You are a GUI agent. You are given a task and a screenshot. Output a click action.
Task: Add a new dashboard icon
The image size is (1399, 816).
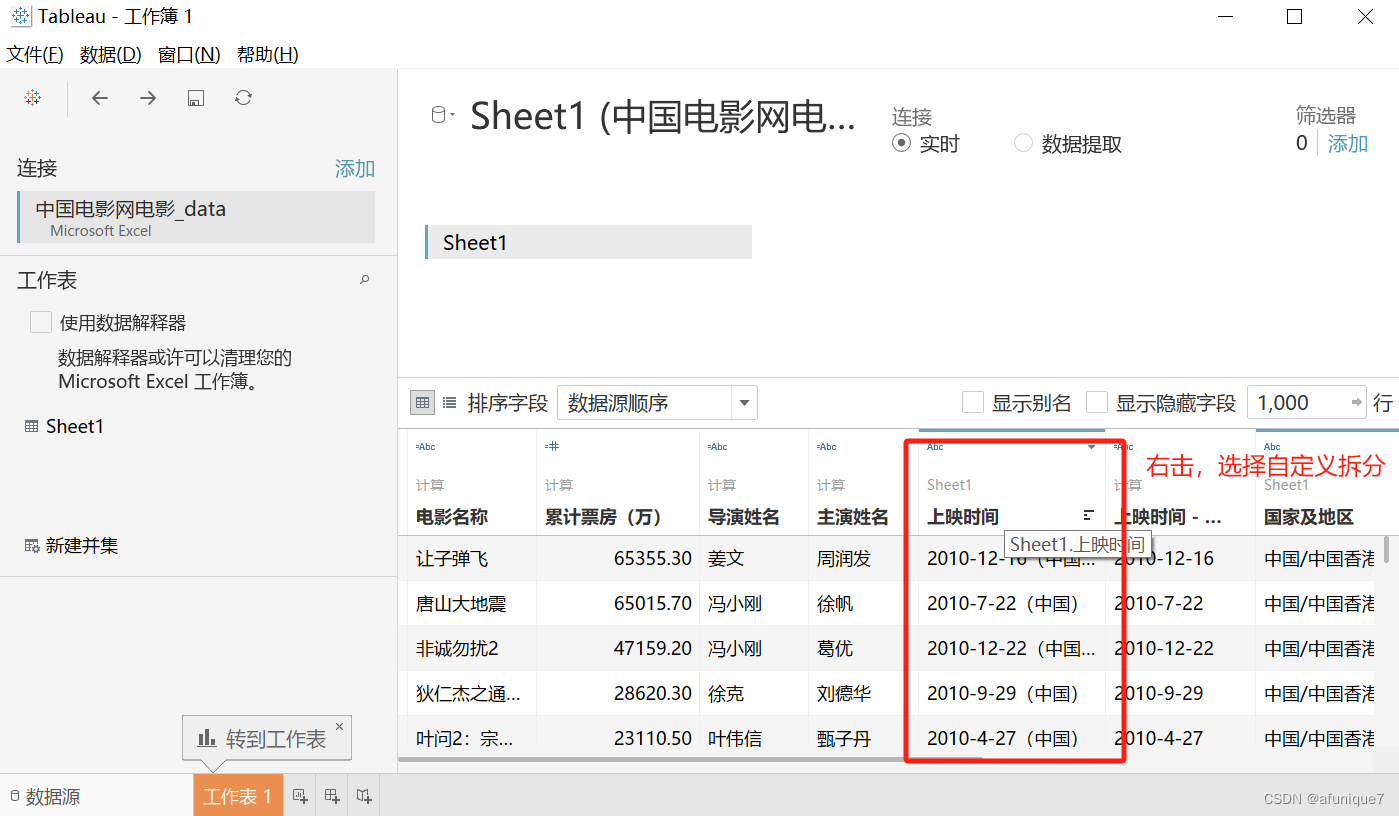click(332, 796)
